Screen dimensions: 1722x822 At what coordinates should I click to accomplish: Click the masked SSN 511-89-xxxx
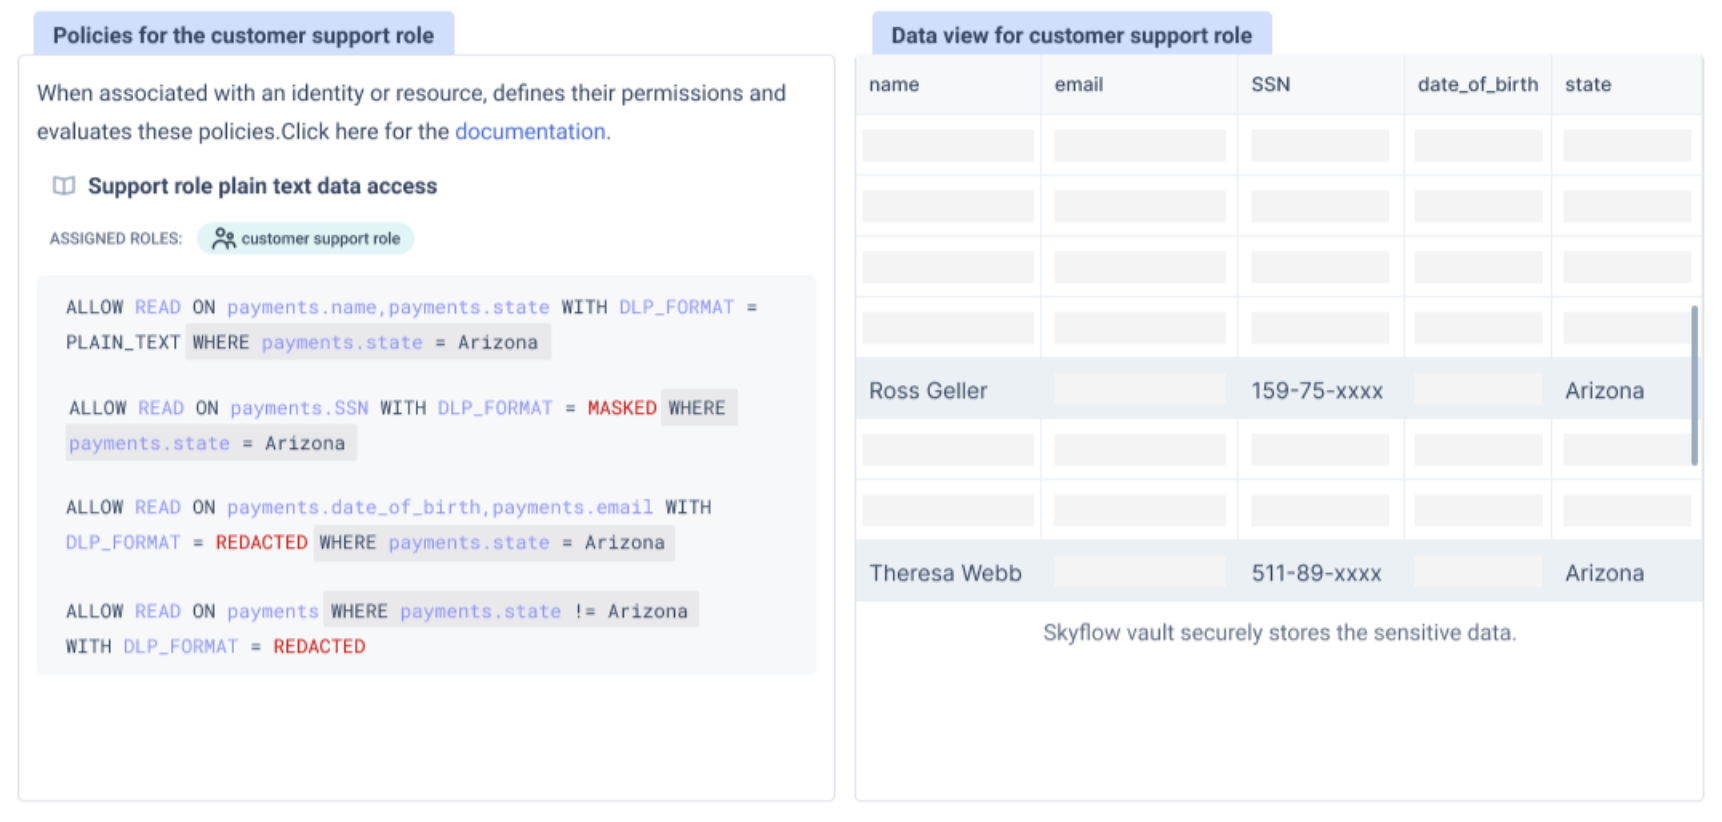[1316, 573]
